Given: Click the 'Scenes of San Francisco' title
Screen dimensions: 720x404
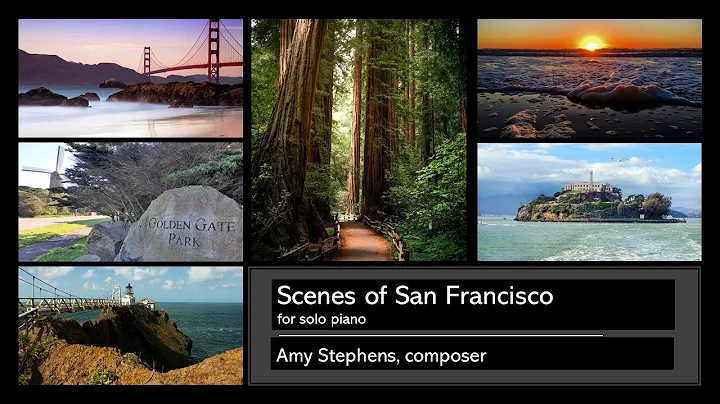Looking at the screenshot, I should point(415,295).
